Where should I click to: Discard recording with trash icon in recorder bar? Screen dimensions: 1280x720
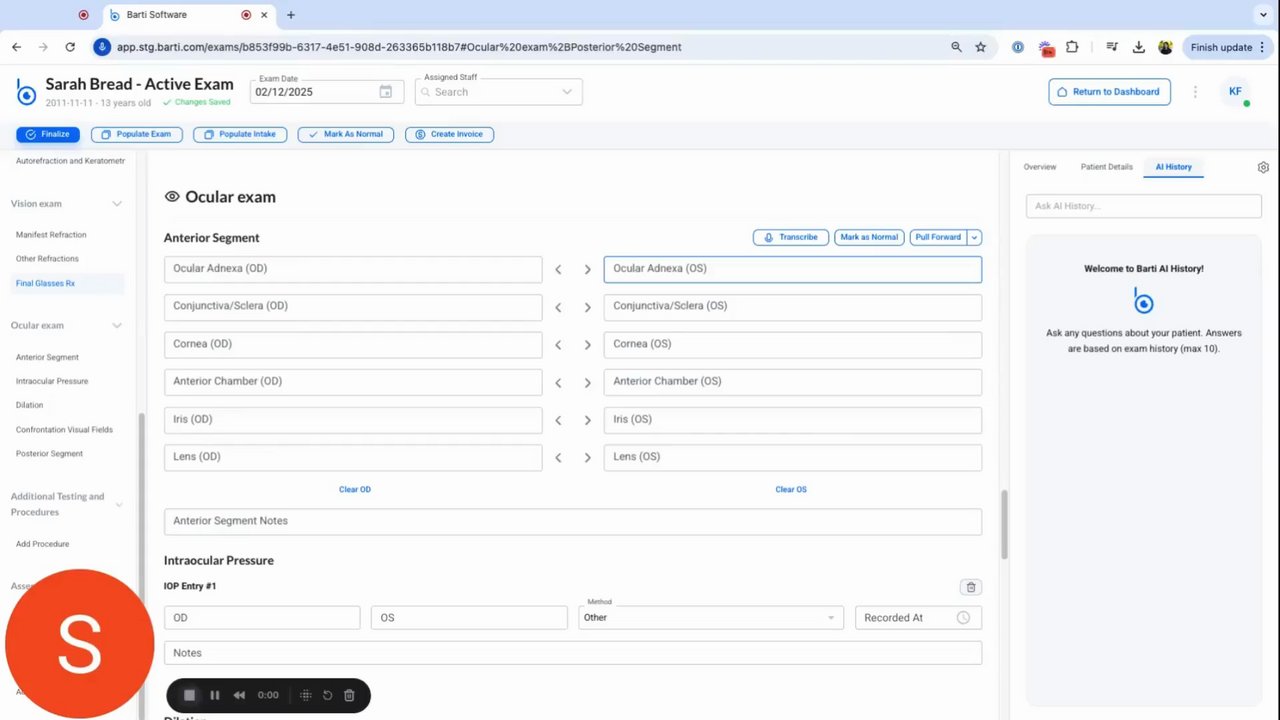pyautogui.click(x=349, y=695)
